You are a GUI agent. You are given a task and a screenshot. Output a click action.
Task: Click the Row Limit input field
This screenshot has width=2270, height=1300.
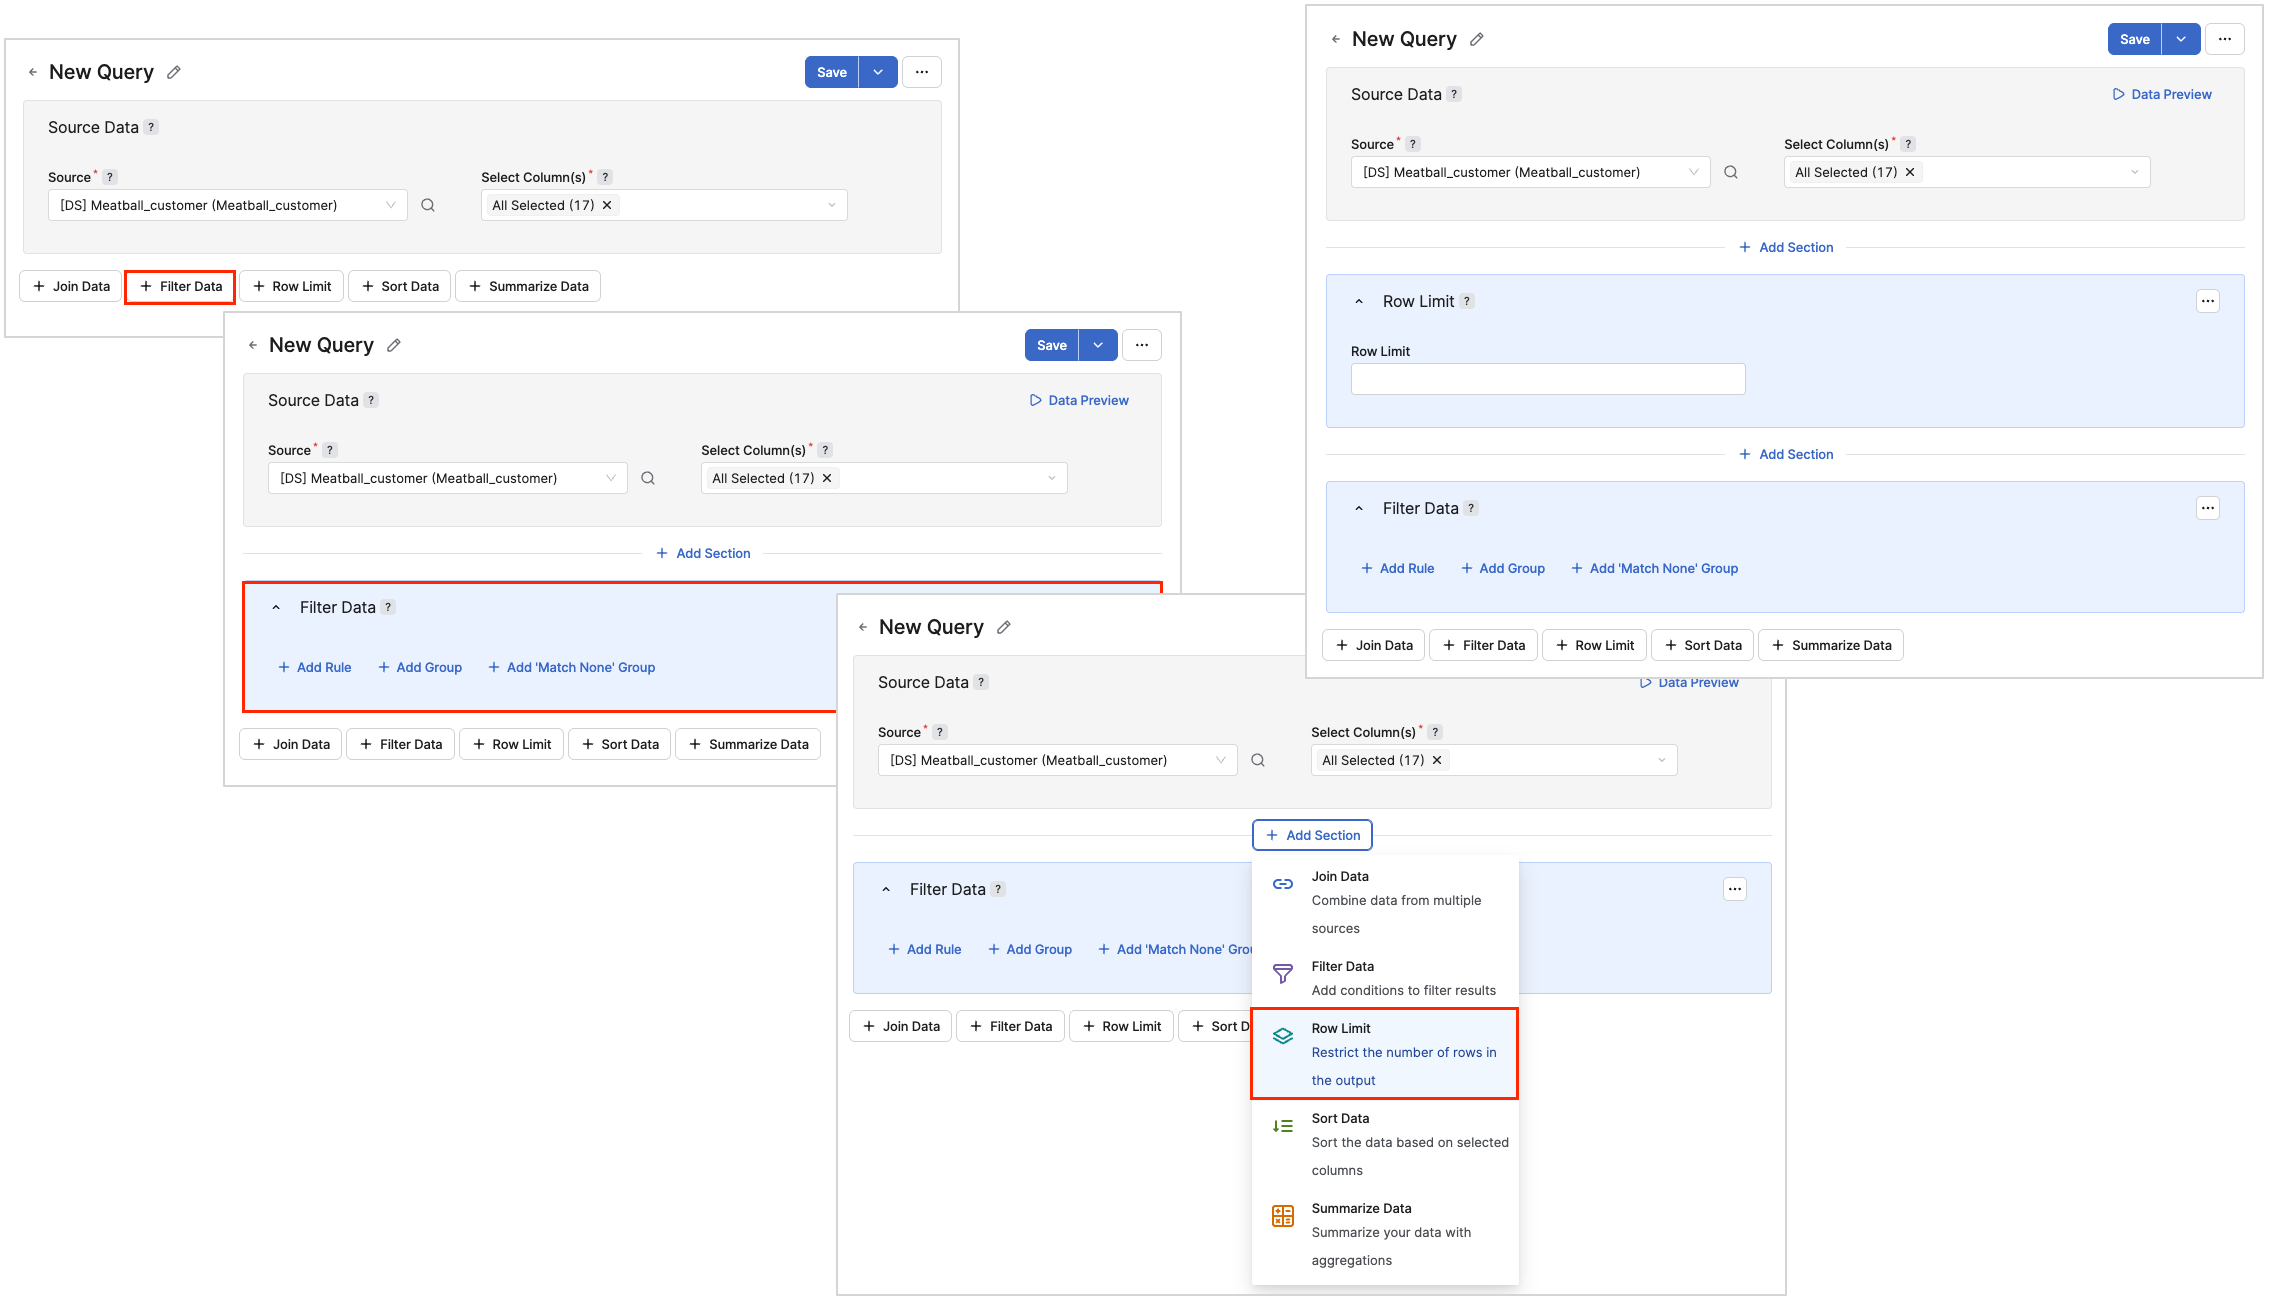(x=1547, y=379)
